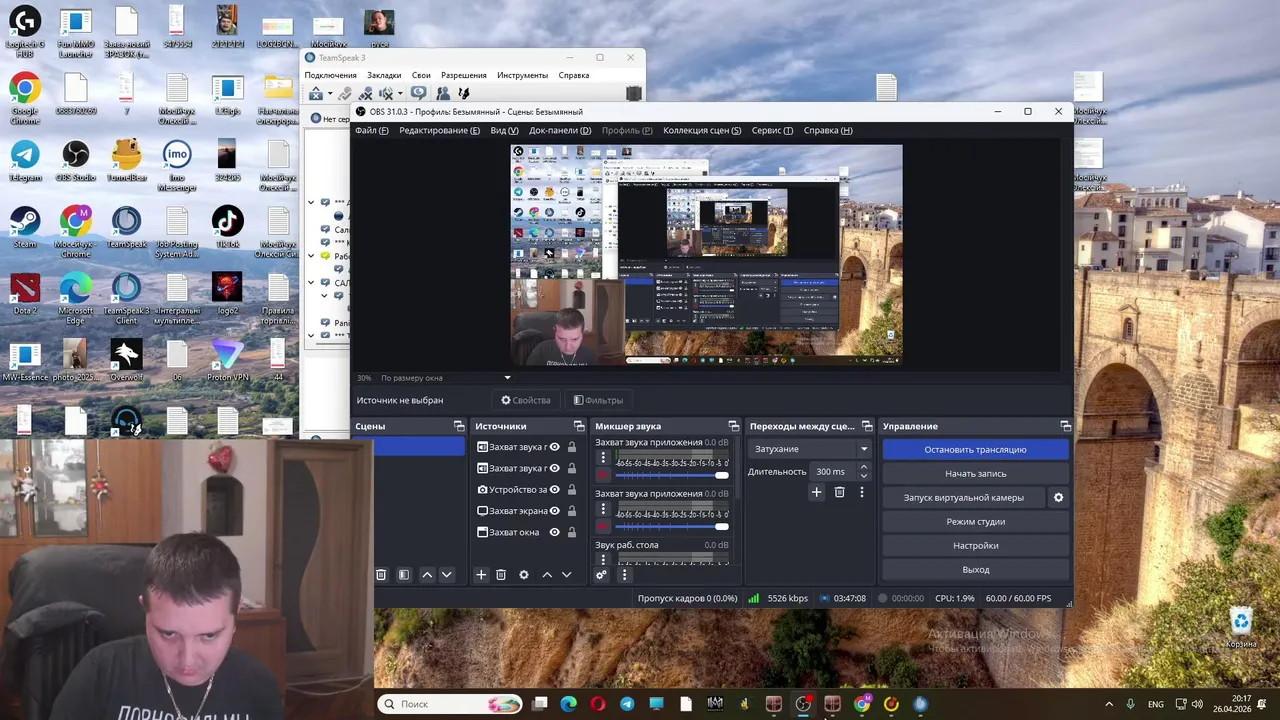Move source down in Источники panel
The width and height of the screenshot is (1280, 720).
tap(566, 575)
